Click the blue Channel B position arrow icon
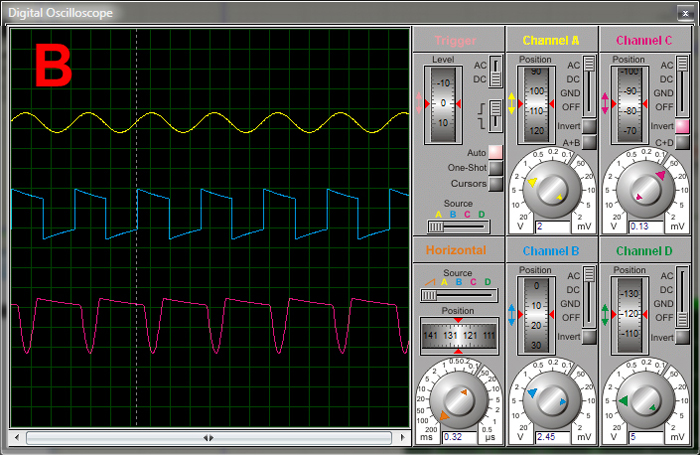This screenshot has width=700, height=455. pyautogui.click(x=512, y=314)
